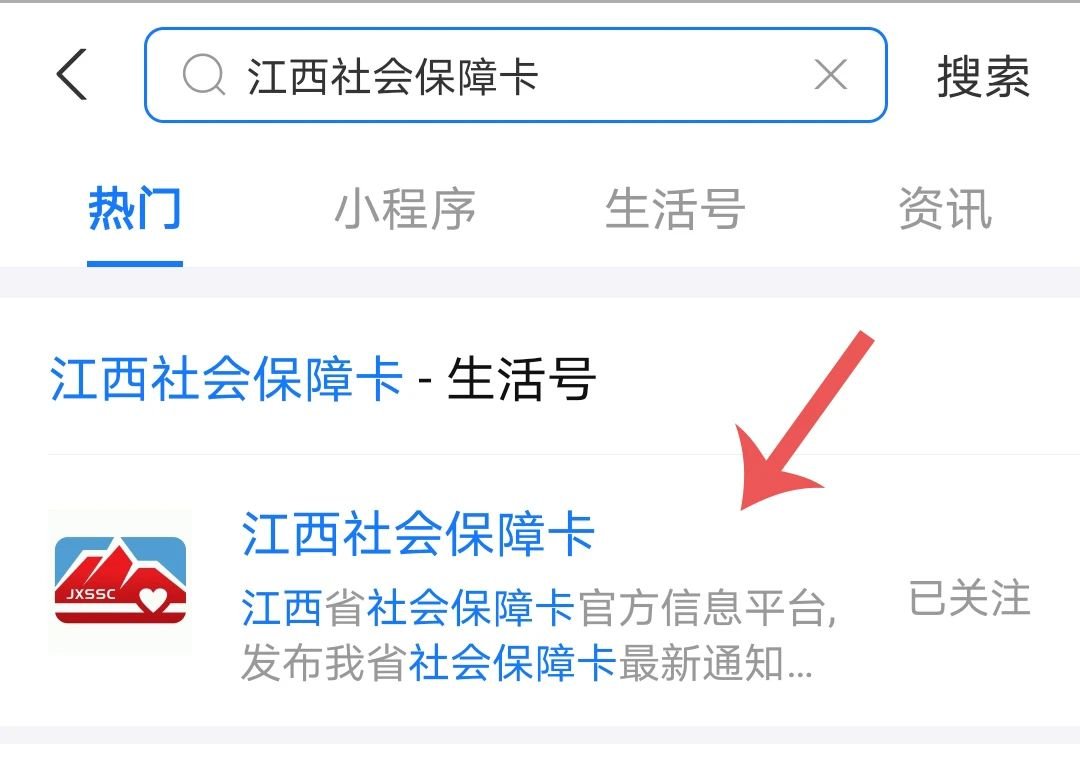
Task: Toggle the 已关注 follow status
Action: (969, 597)
